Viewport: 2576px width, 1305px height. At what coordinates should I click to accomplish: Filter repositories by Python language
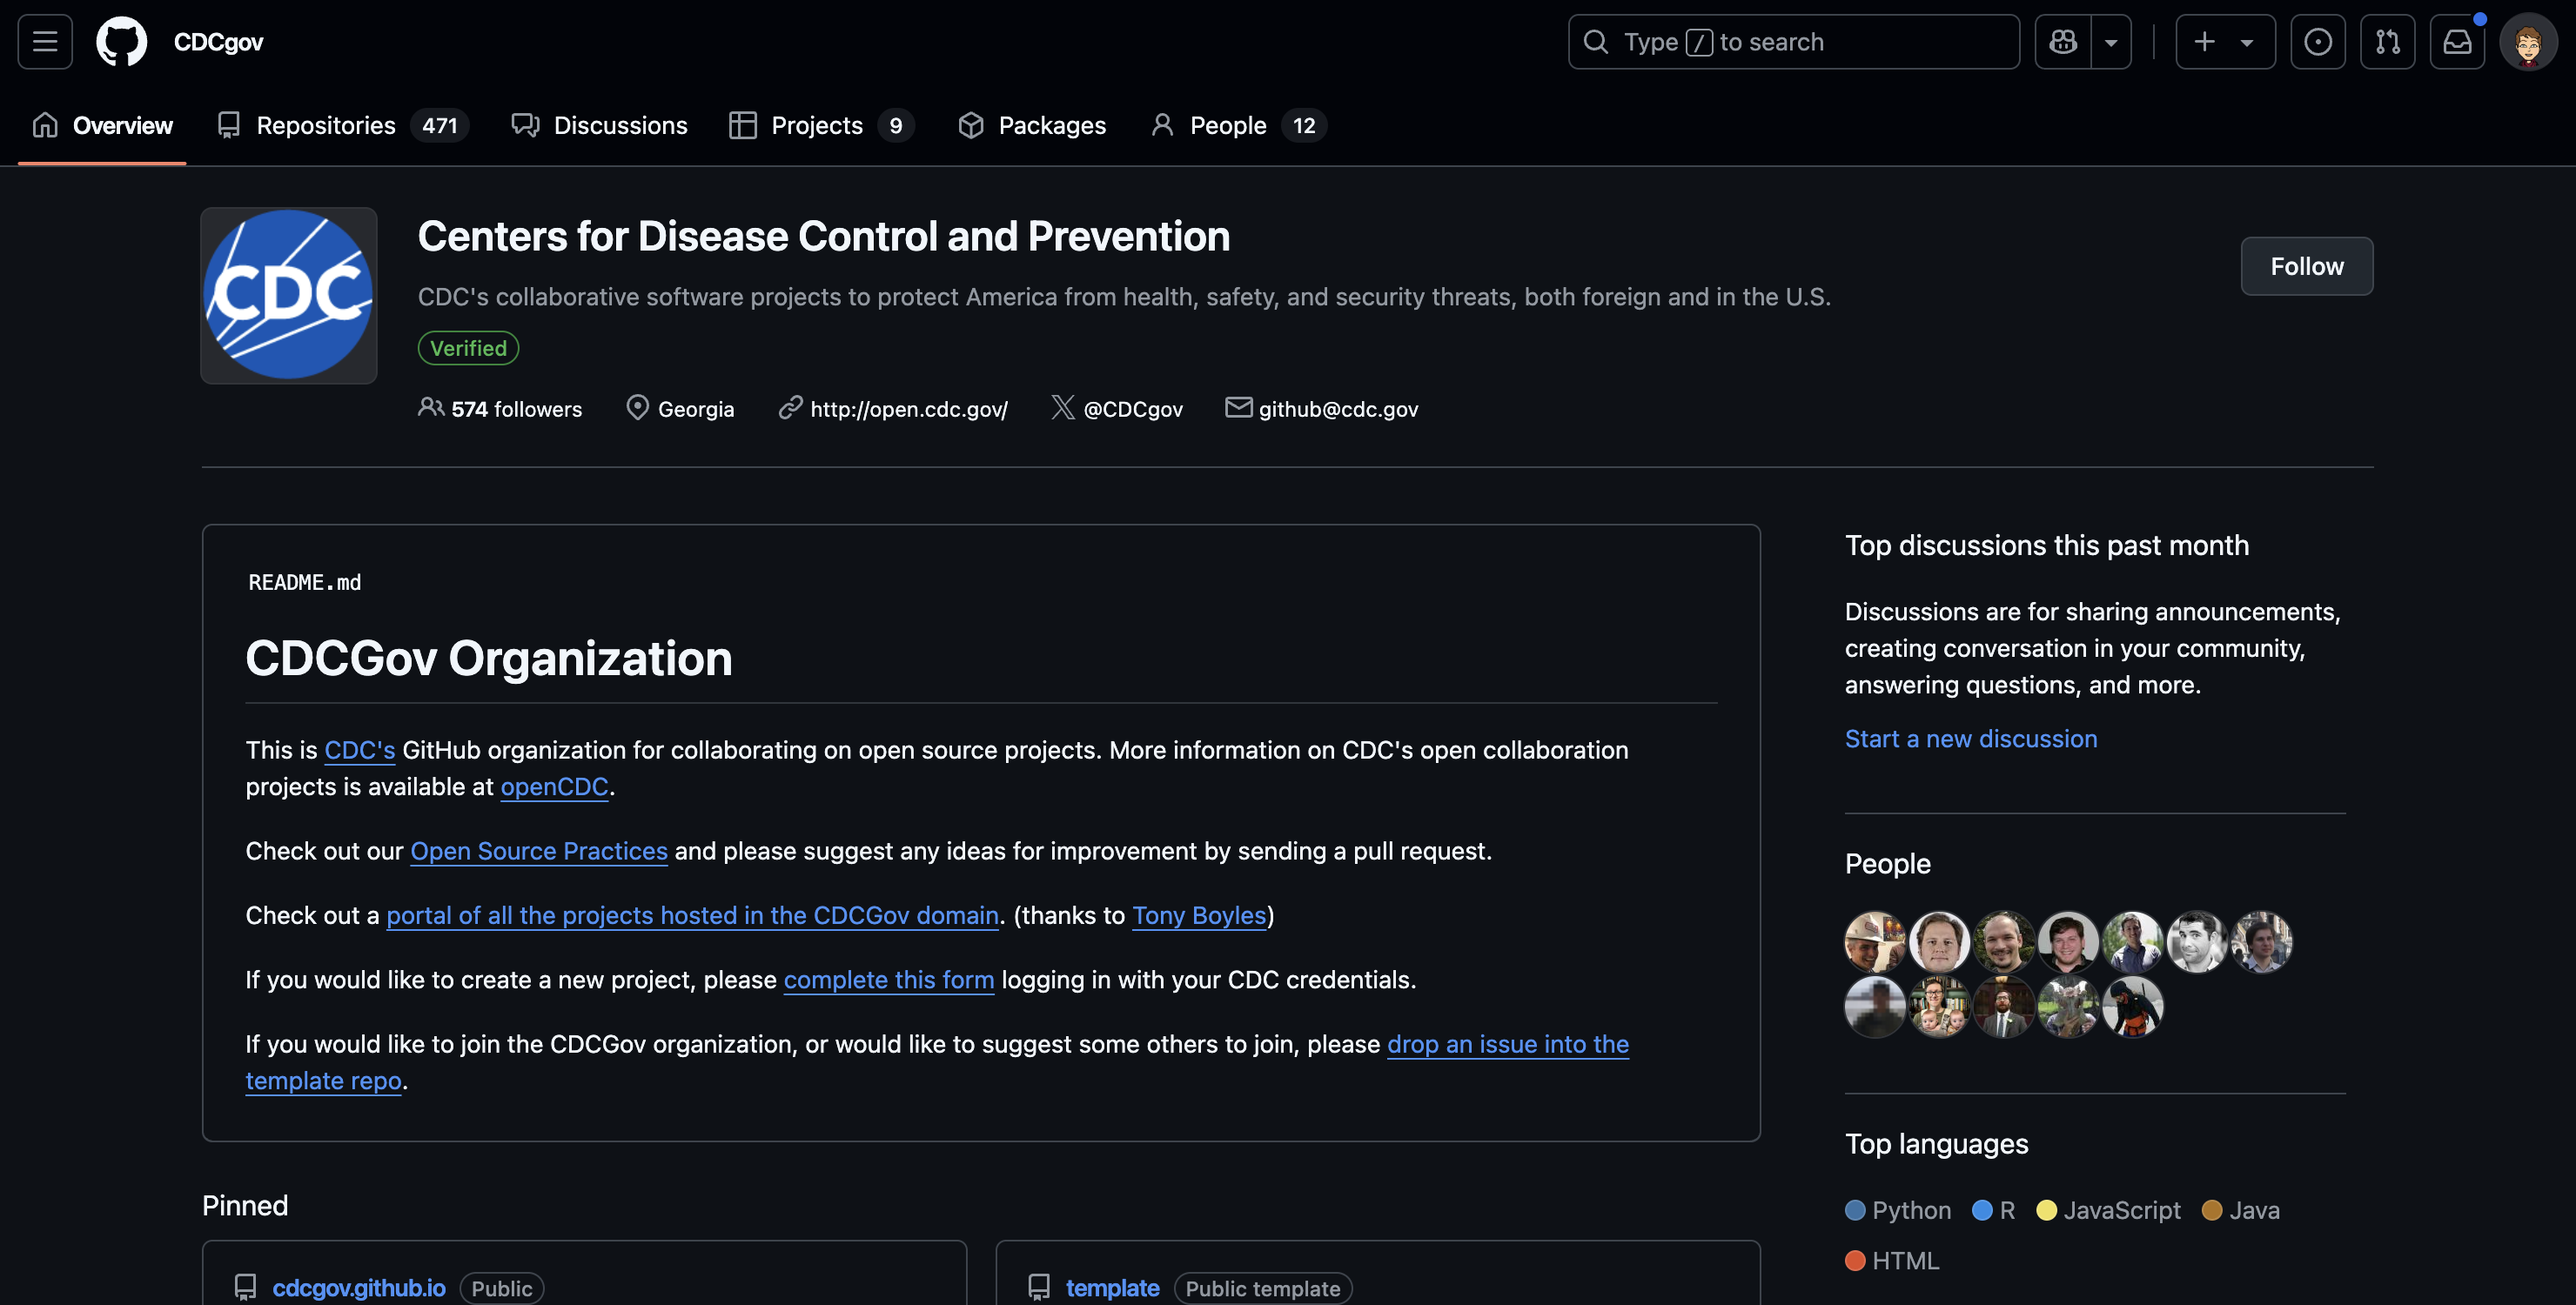tap(1898, 1210)
